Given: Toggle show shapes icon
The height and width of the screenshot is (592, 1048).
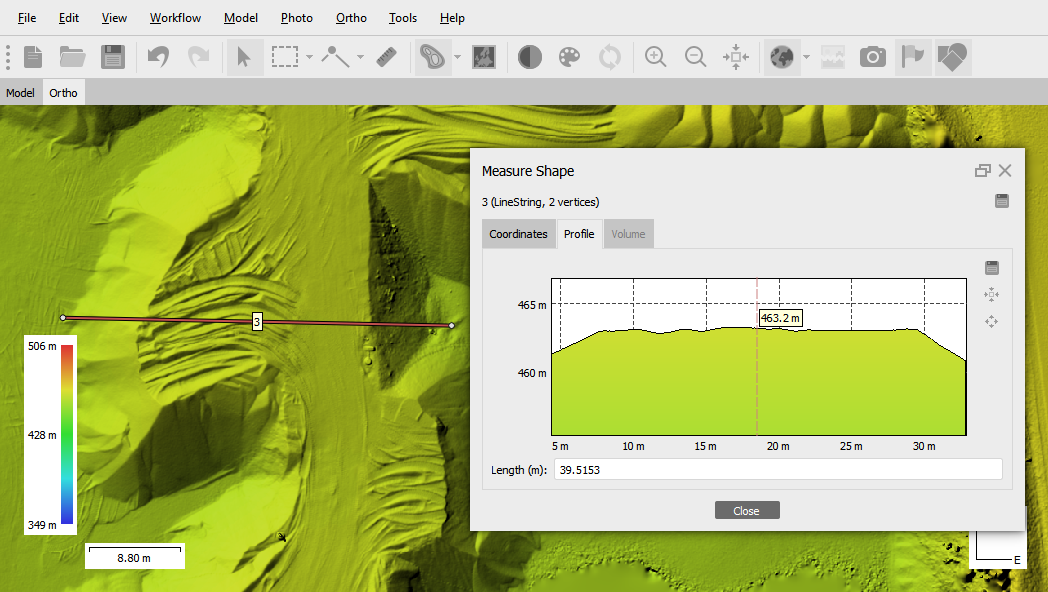Looking at the screenshot, I should 952,57.
